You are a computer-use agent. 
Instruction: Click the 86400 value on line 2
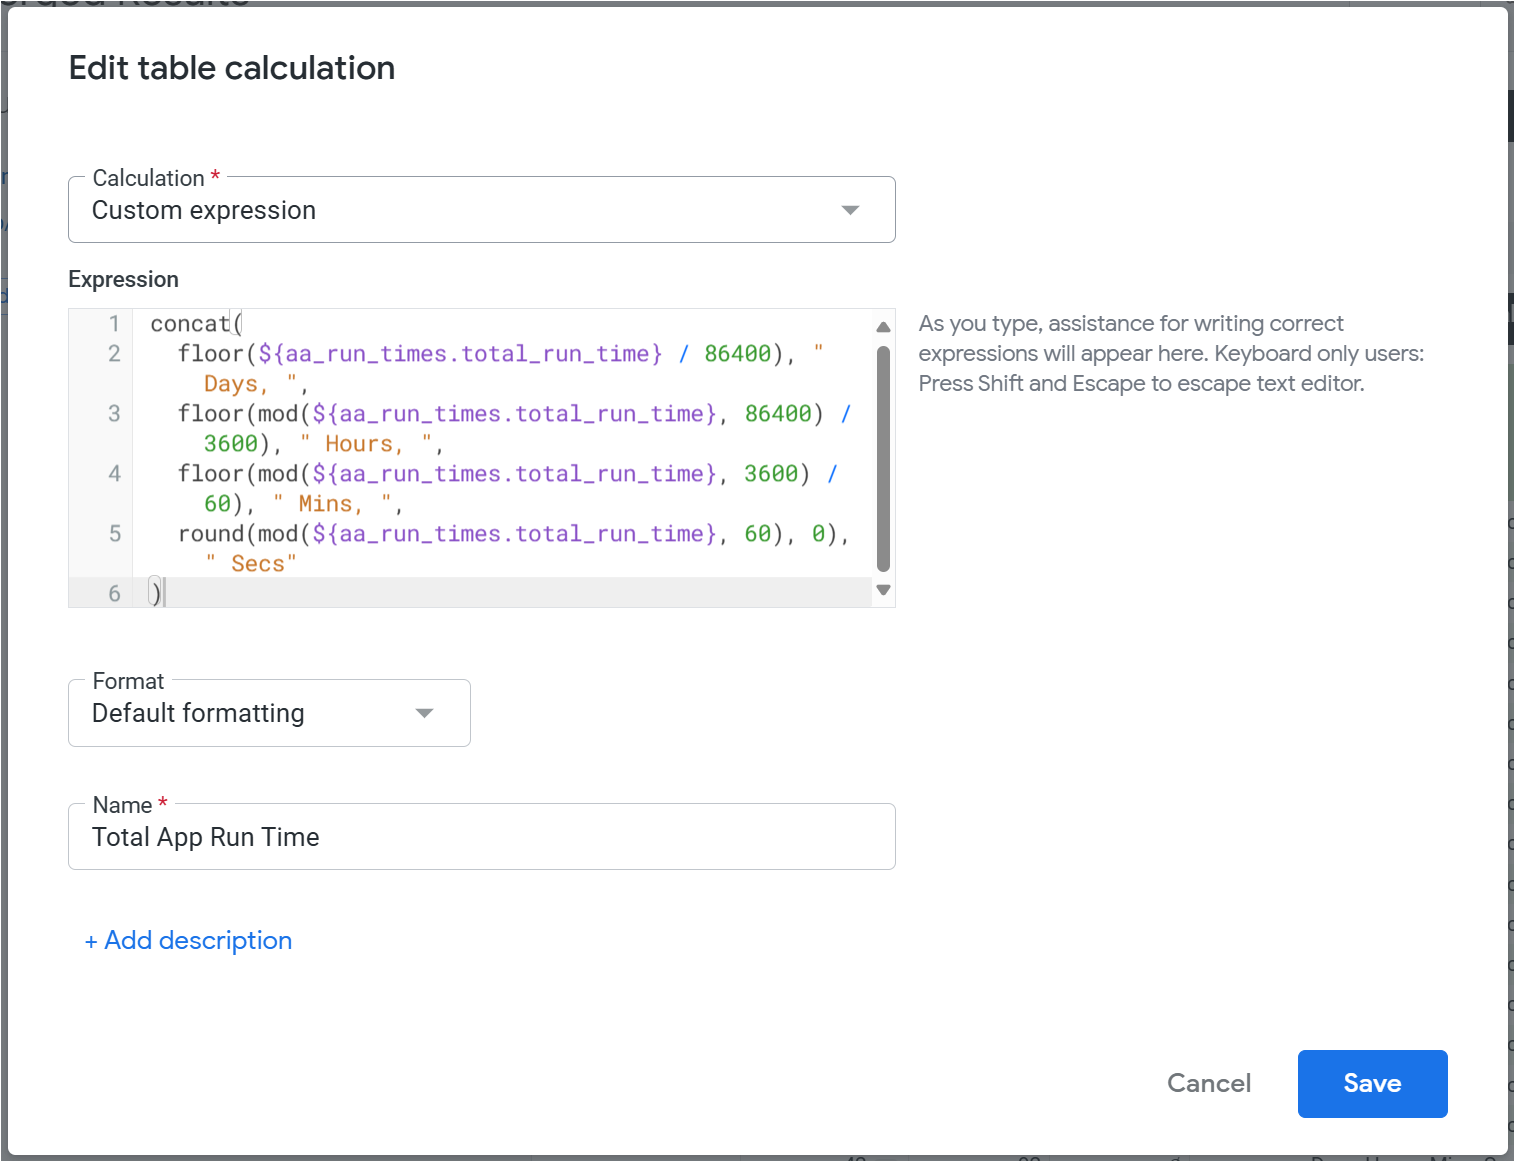click(737, 354)
